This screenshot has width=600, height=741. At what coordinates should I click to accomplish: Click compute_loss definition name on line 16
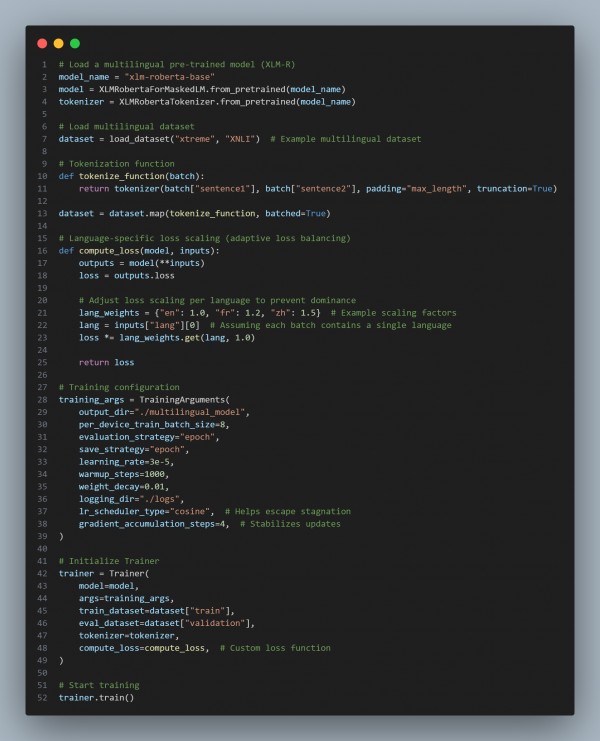(x=109, y=250)
